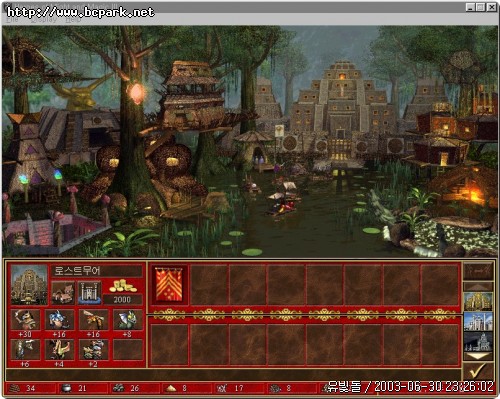Viewport: 500px width, 399px height.
Task: Open the town hall building icon
Action: pyautogui.click(x=63, y=293)
